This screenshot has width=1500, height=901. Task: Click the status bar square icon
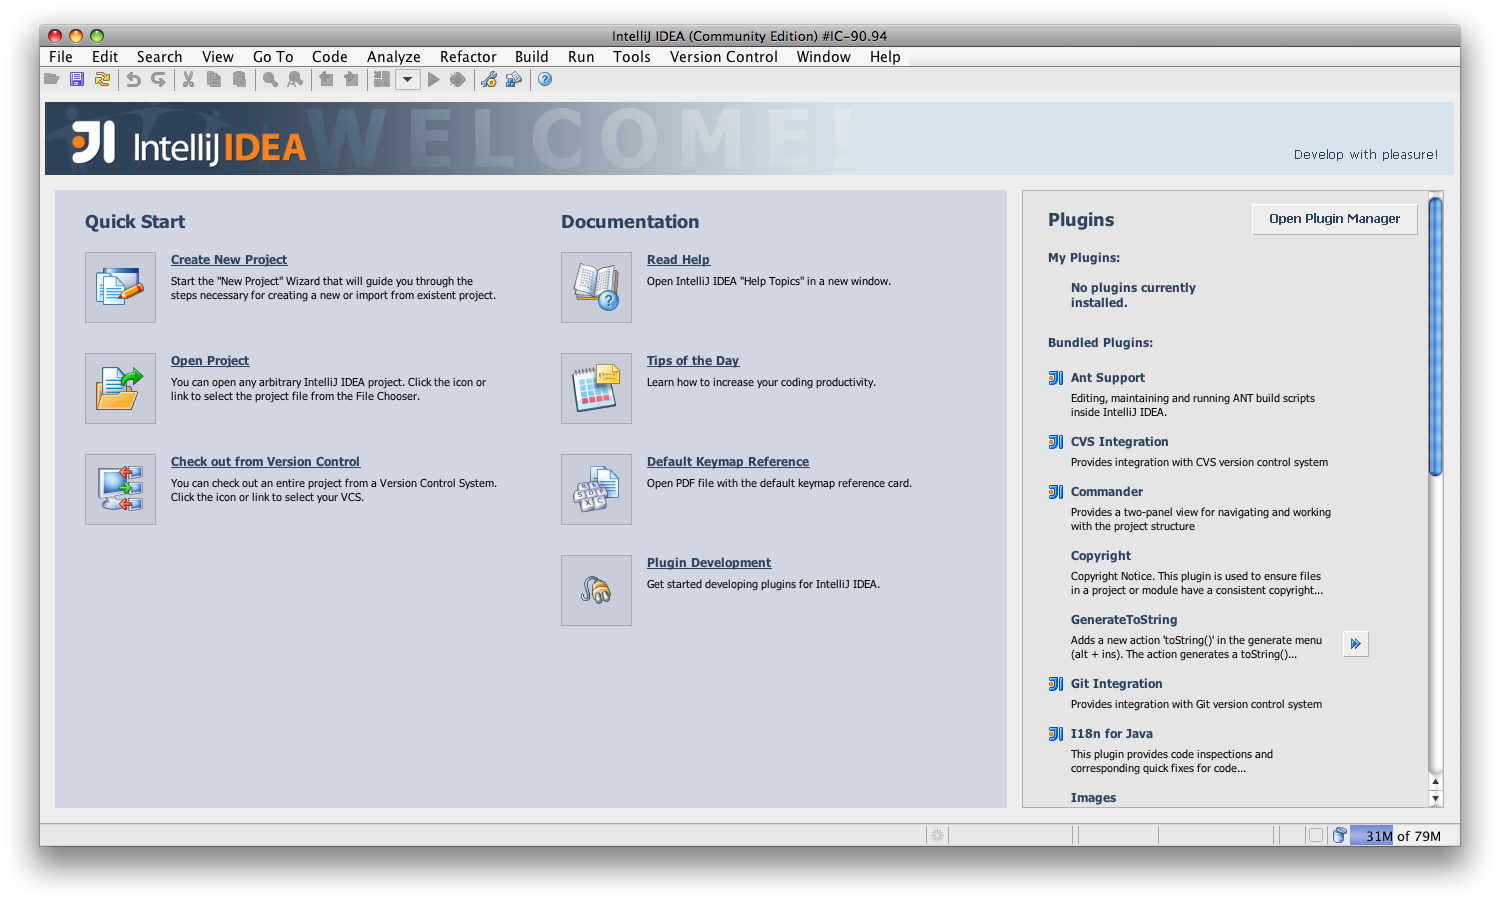[x=1316, y=835]
